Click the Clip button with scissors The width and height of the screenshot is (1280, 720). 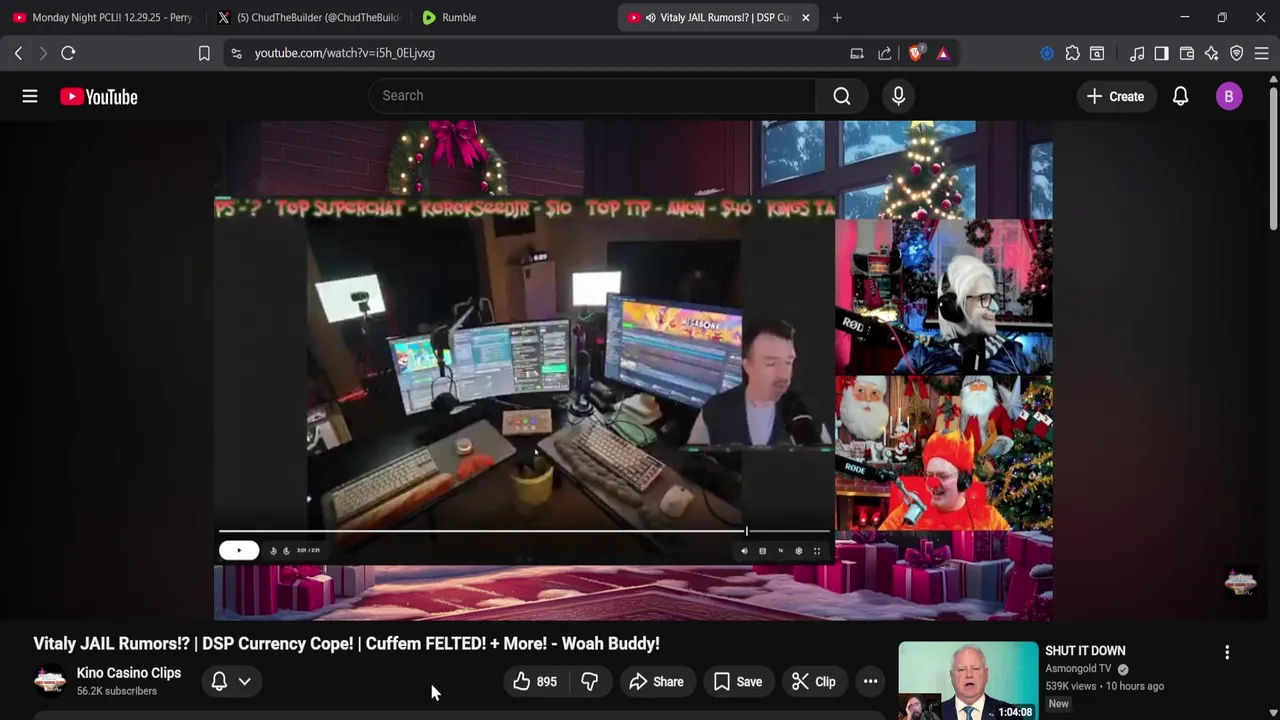click(x=814, y=682)
